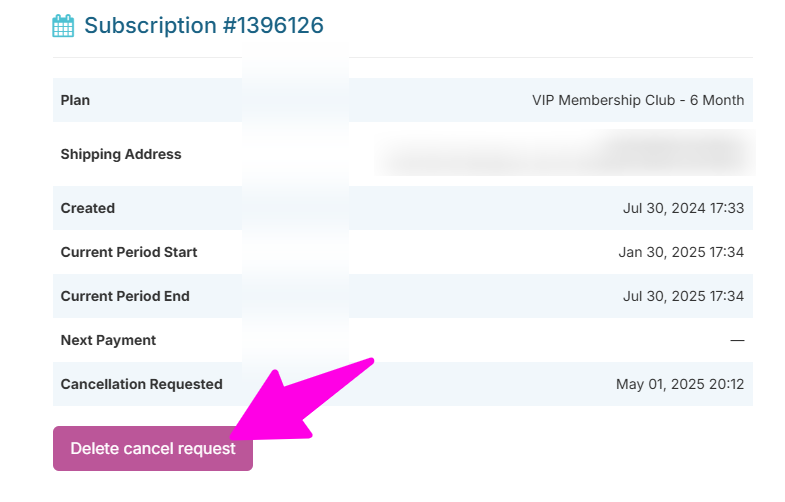Click the Plan row label
Viewport: 785px width, 502px height.
[x=75, y=100]
